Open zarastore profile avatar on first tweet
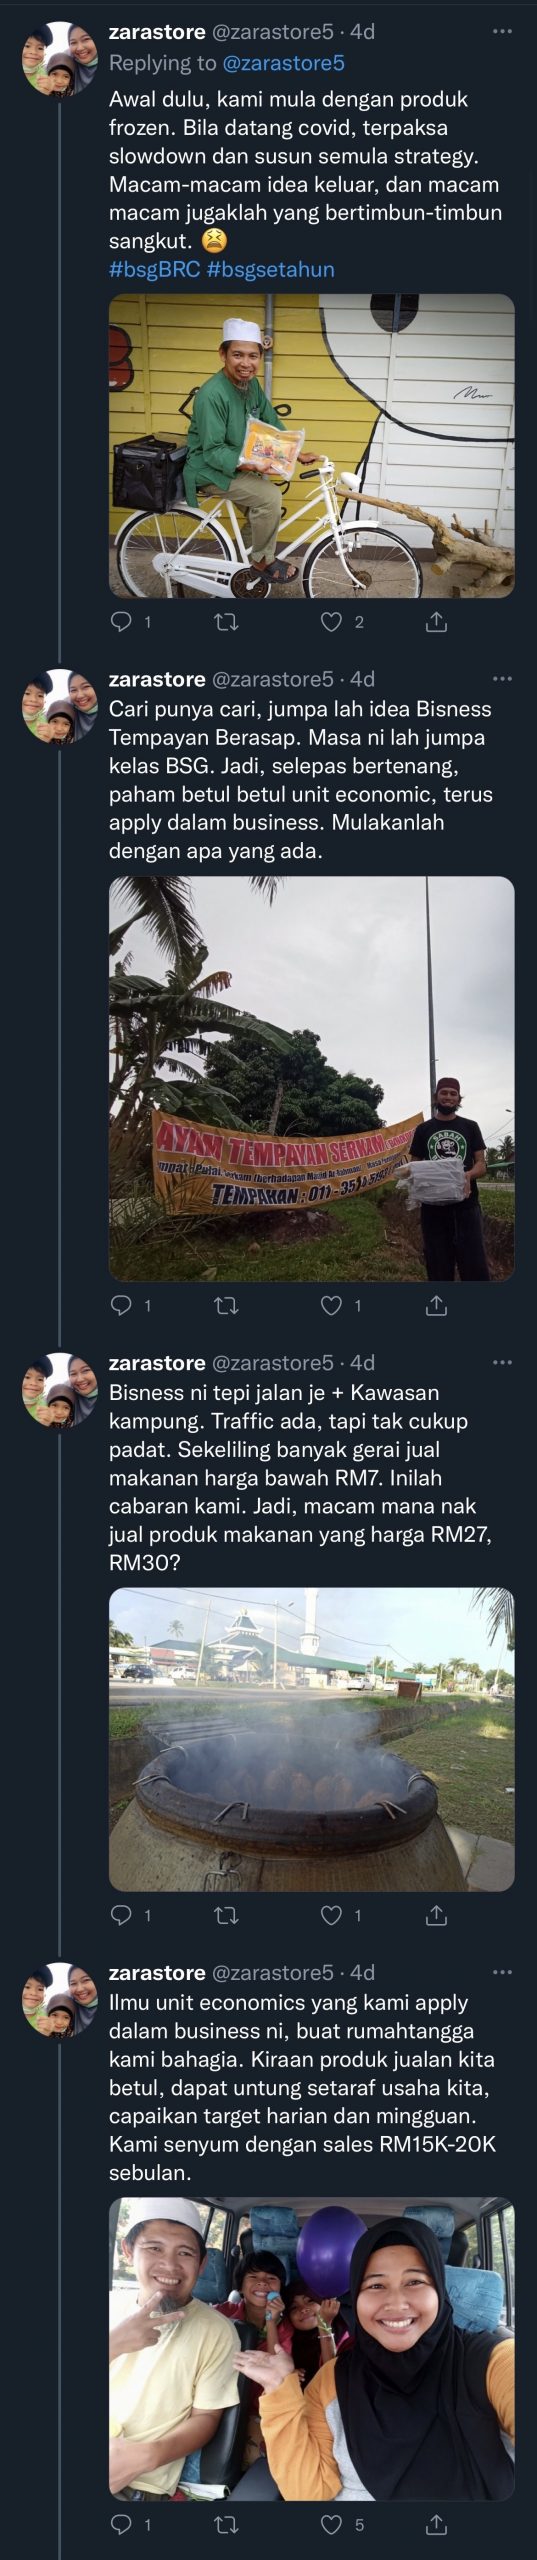 point(60,59)
